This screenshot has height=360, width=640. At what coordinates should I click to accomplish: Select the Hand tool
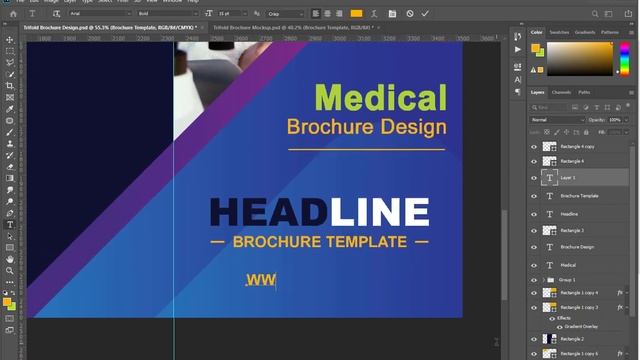10,259
